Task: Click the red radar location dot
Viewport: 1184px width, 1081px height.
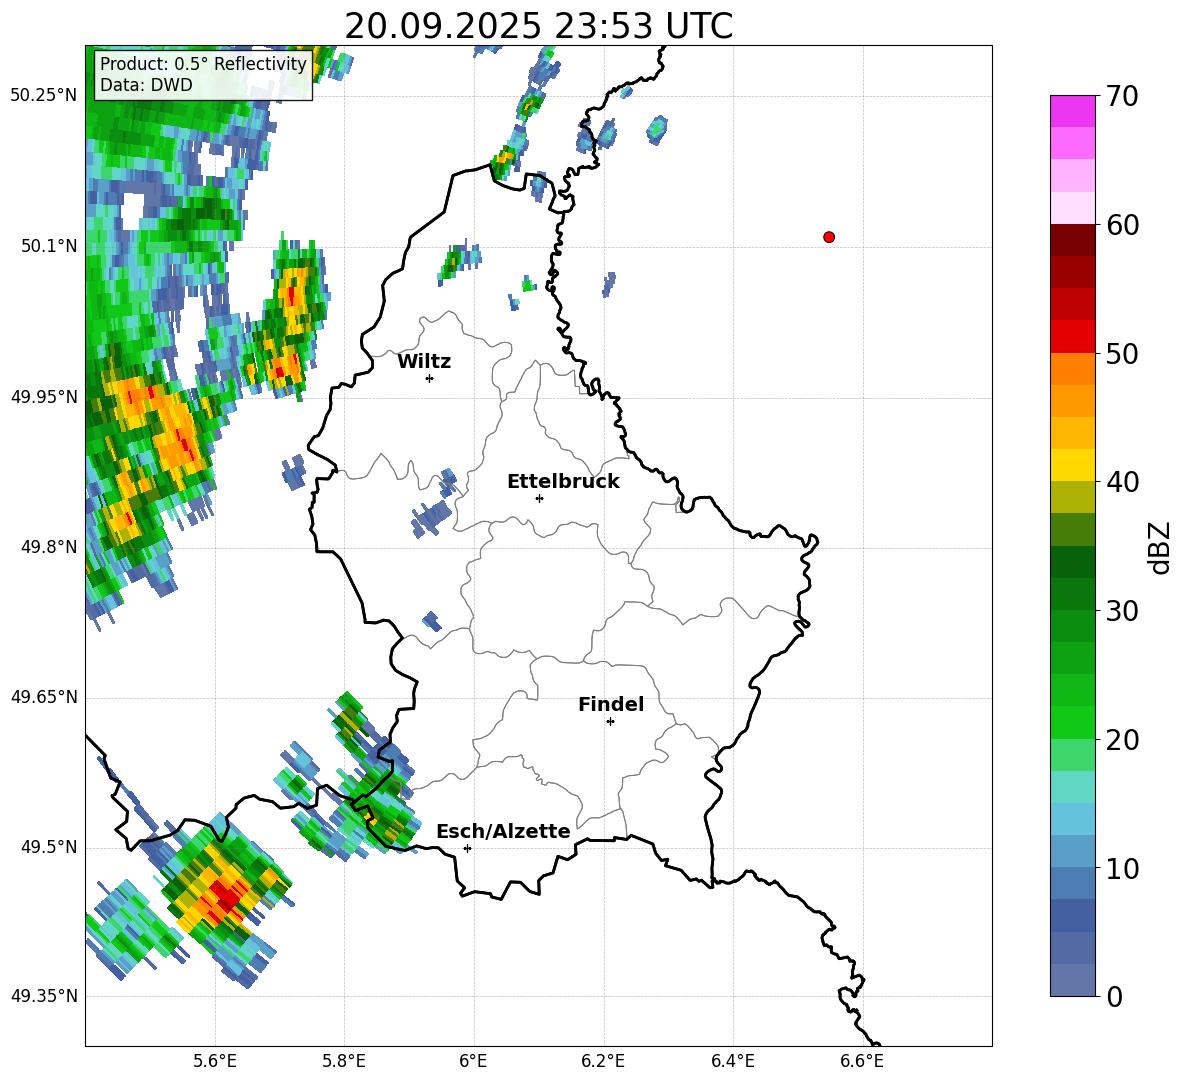Action: 829,237
